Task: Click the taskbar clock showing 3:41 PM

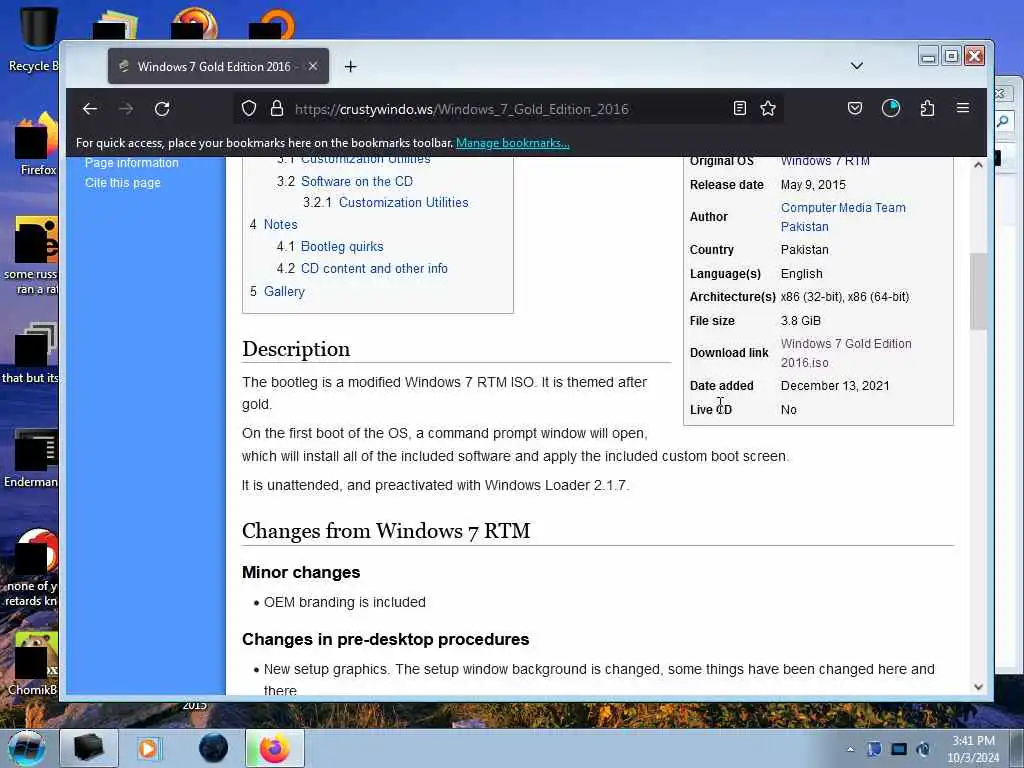Action: tap(973, 749)
